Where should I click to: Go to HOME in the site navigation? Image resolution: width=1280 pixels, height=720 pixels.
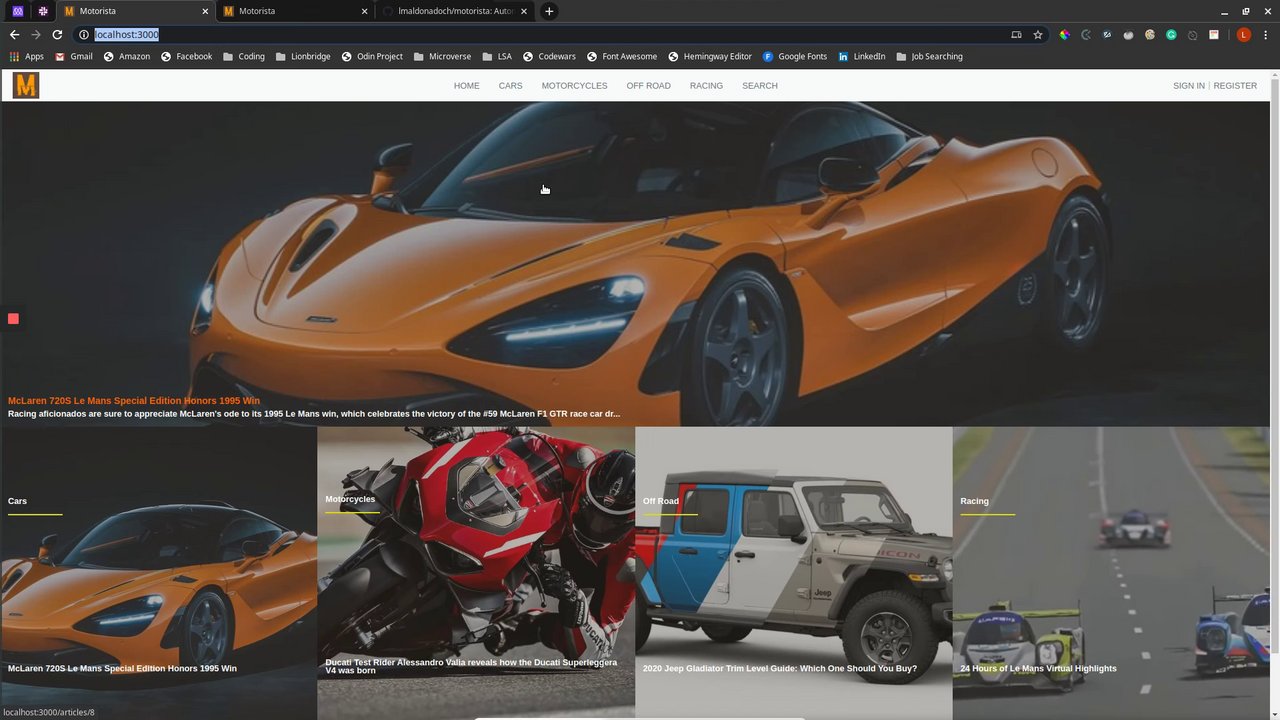tap(467, 86)
